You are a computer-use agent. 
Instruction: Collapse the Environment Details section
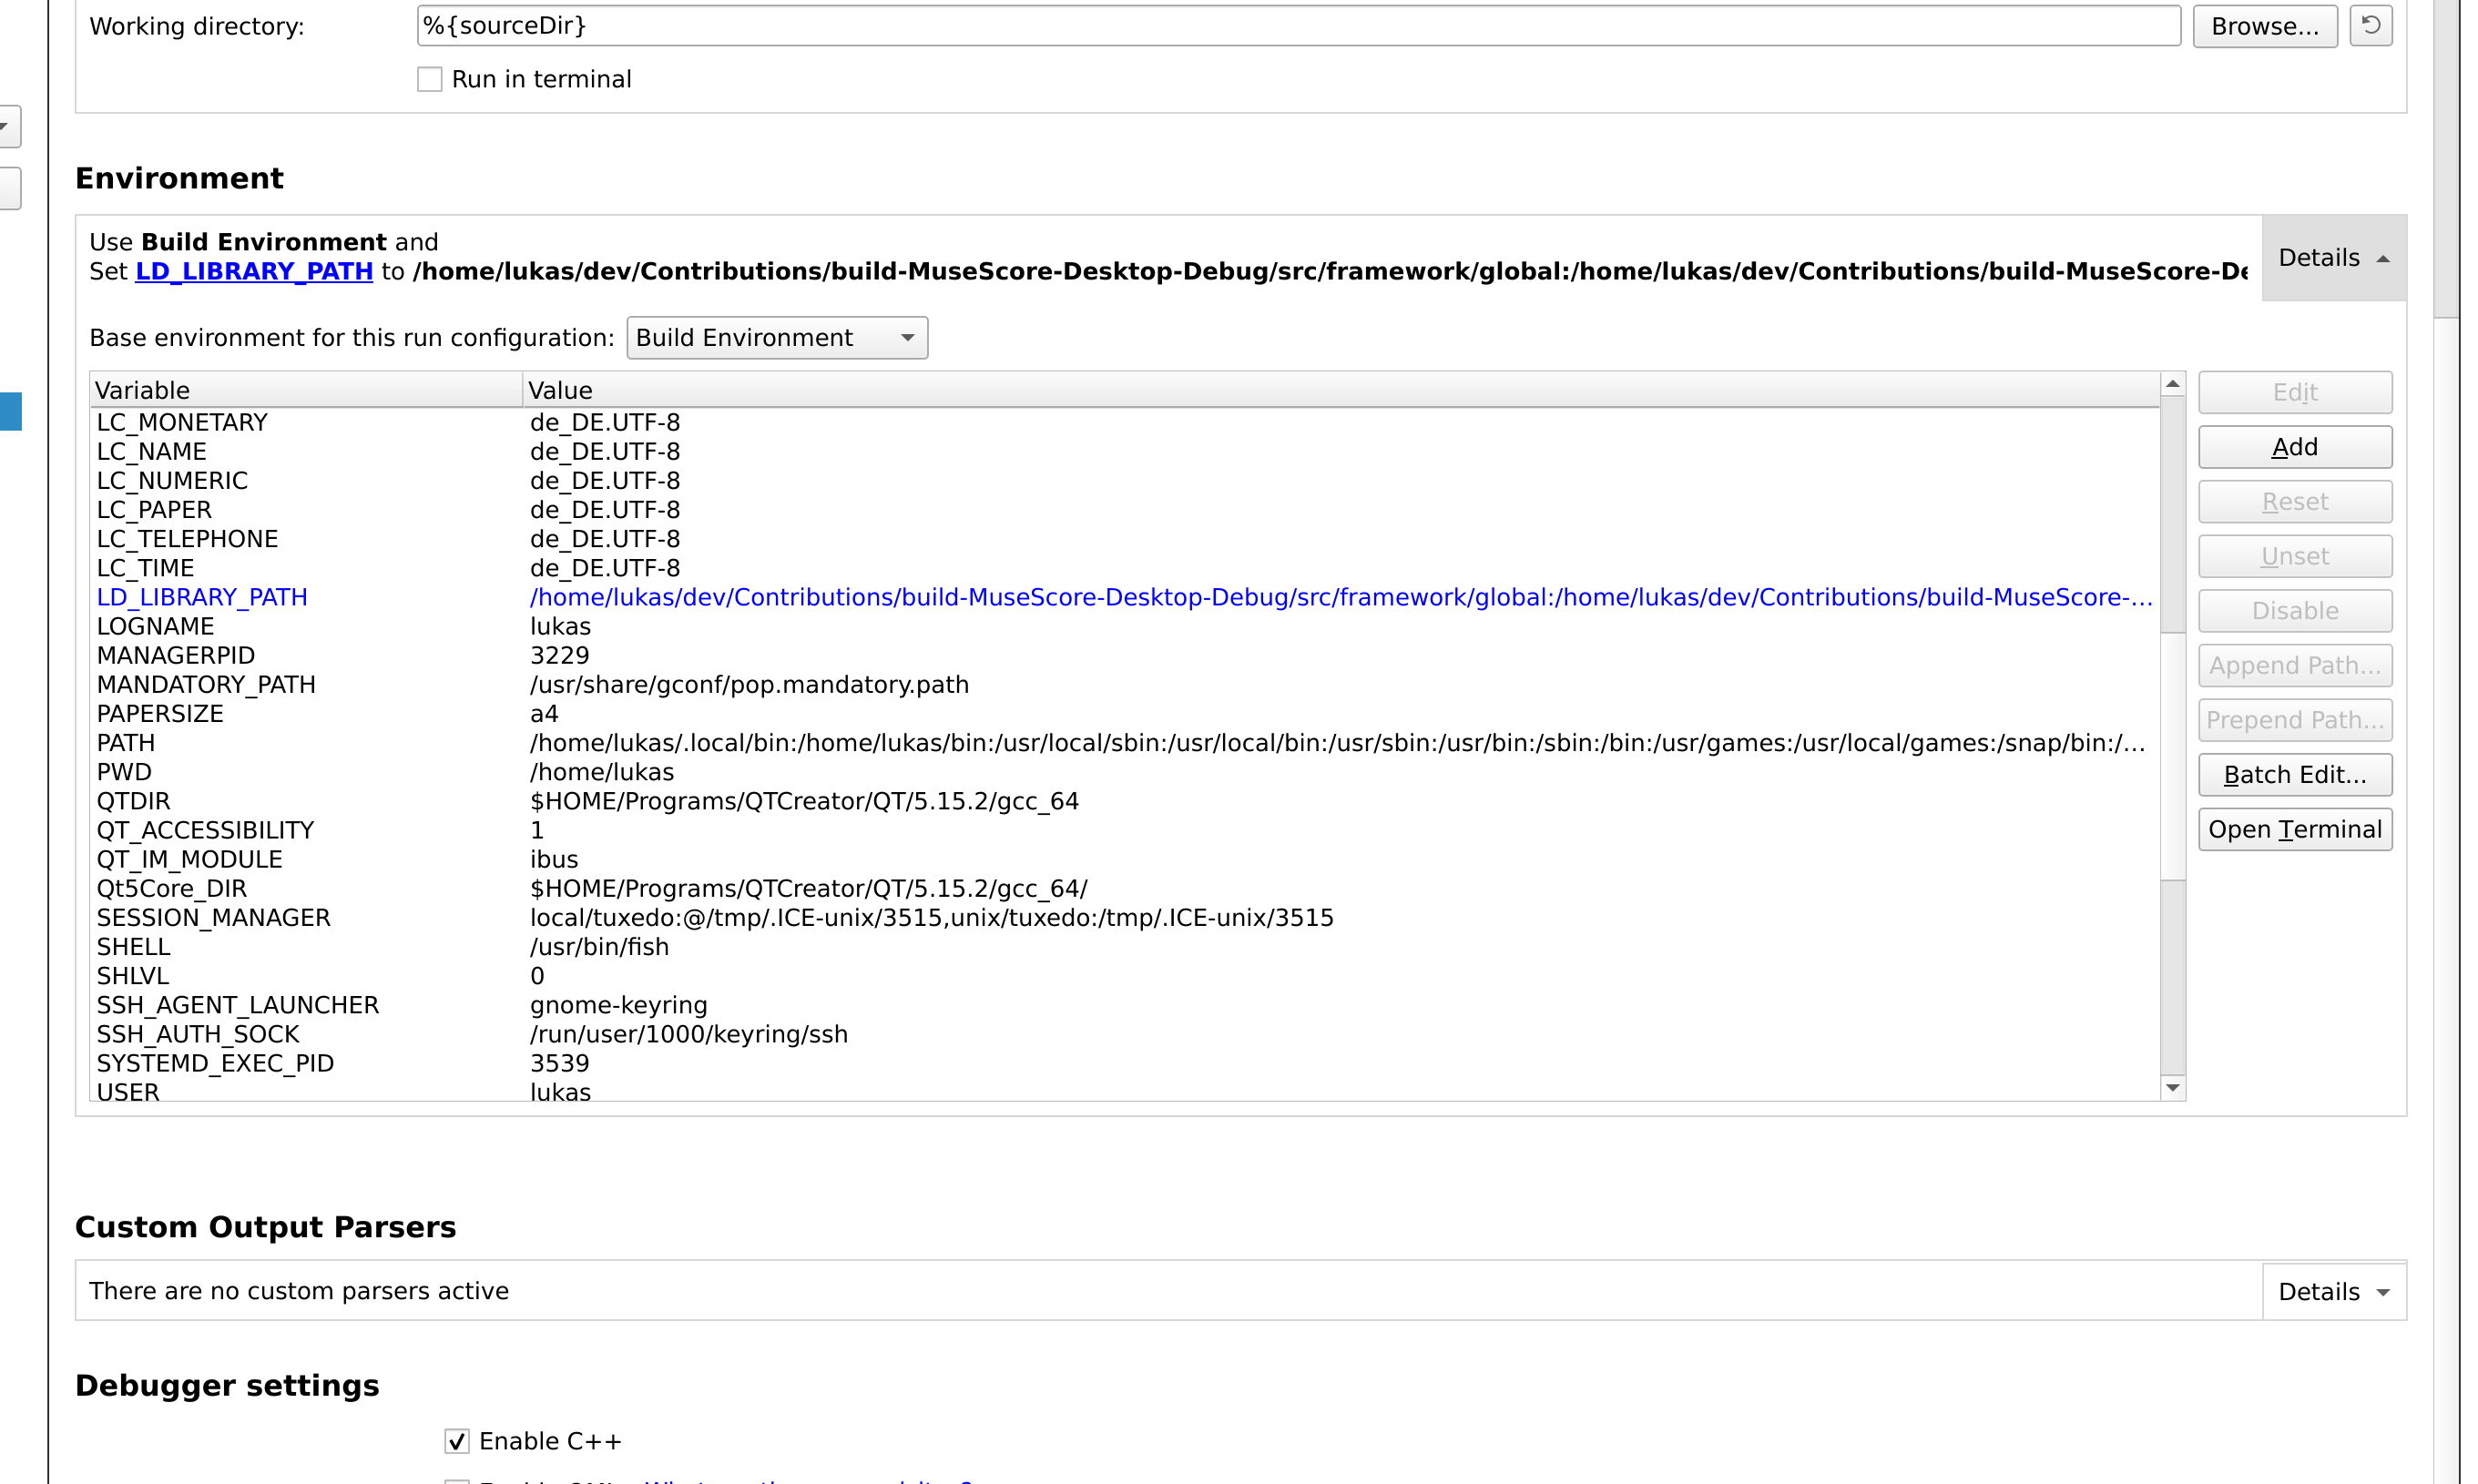point(2333,257)
